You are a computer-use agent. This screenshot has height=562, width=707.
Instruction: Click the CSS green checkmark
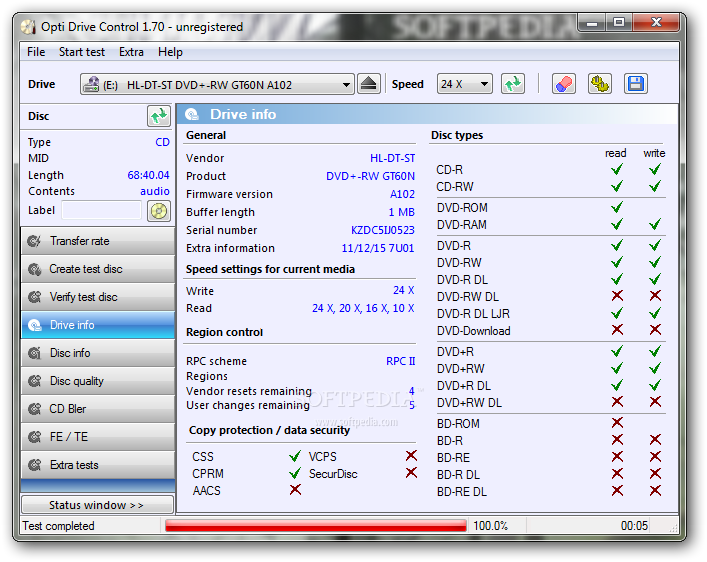[x=295, y=456]
